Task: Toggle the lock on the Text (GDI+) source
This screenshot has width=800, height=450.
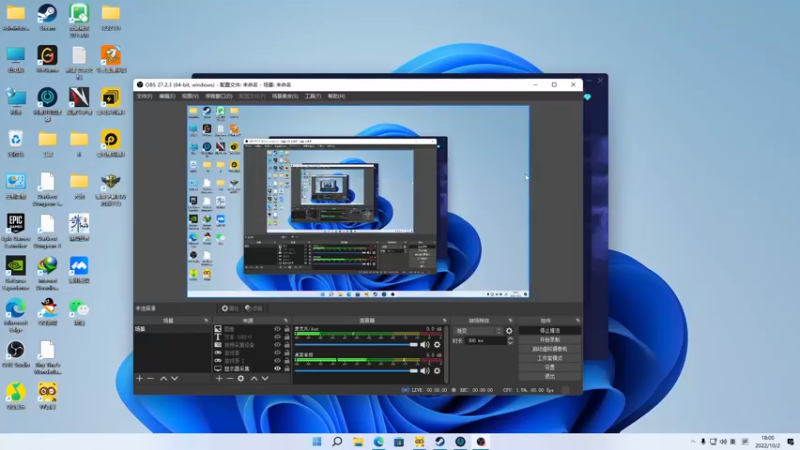Action: (287, 337)
